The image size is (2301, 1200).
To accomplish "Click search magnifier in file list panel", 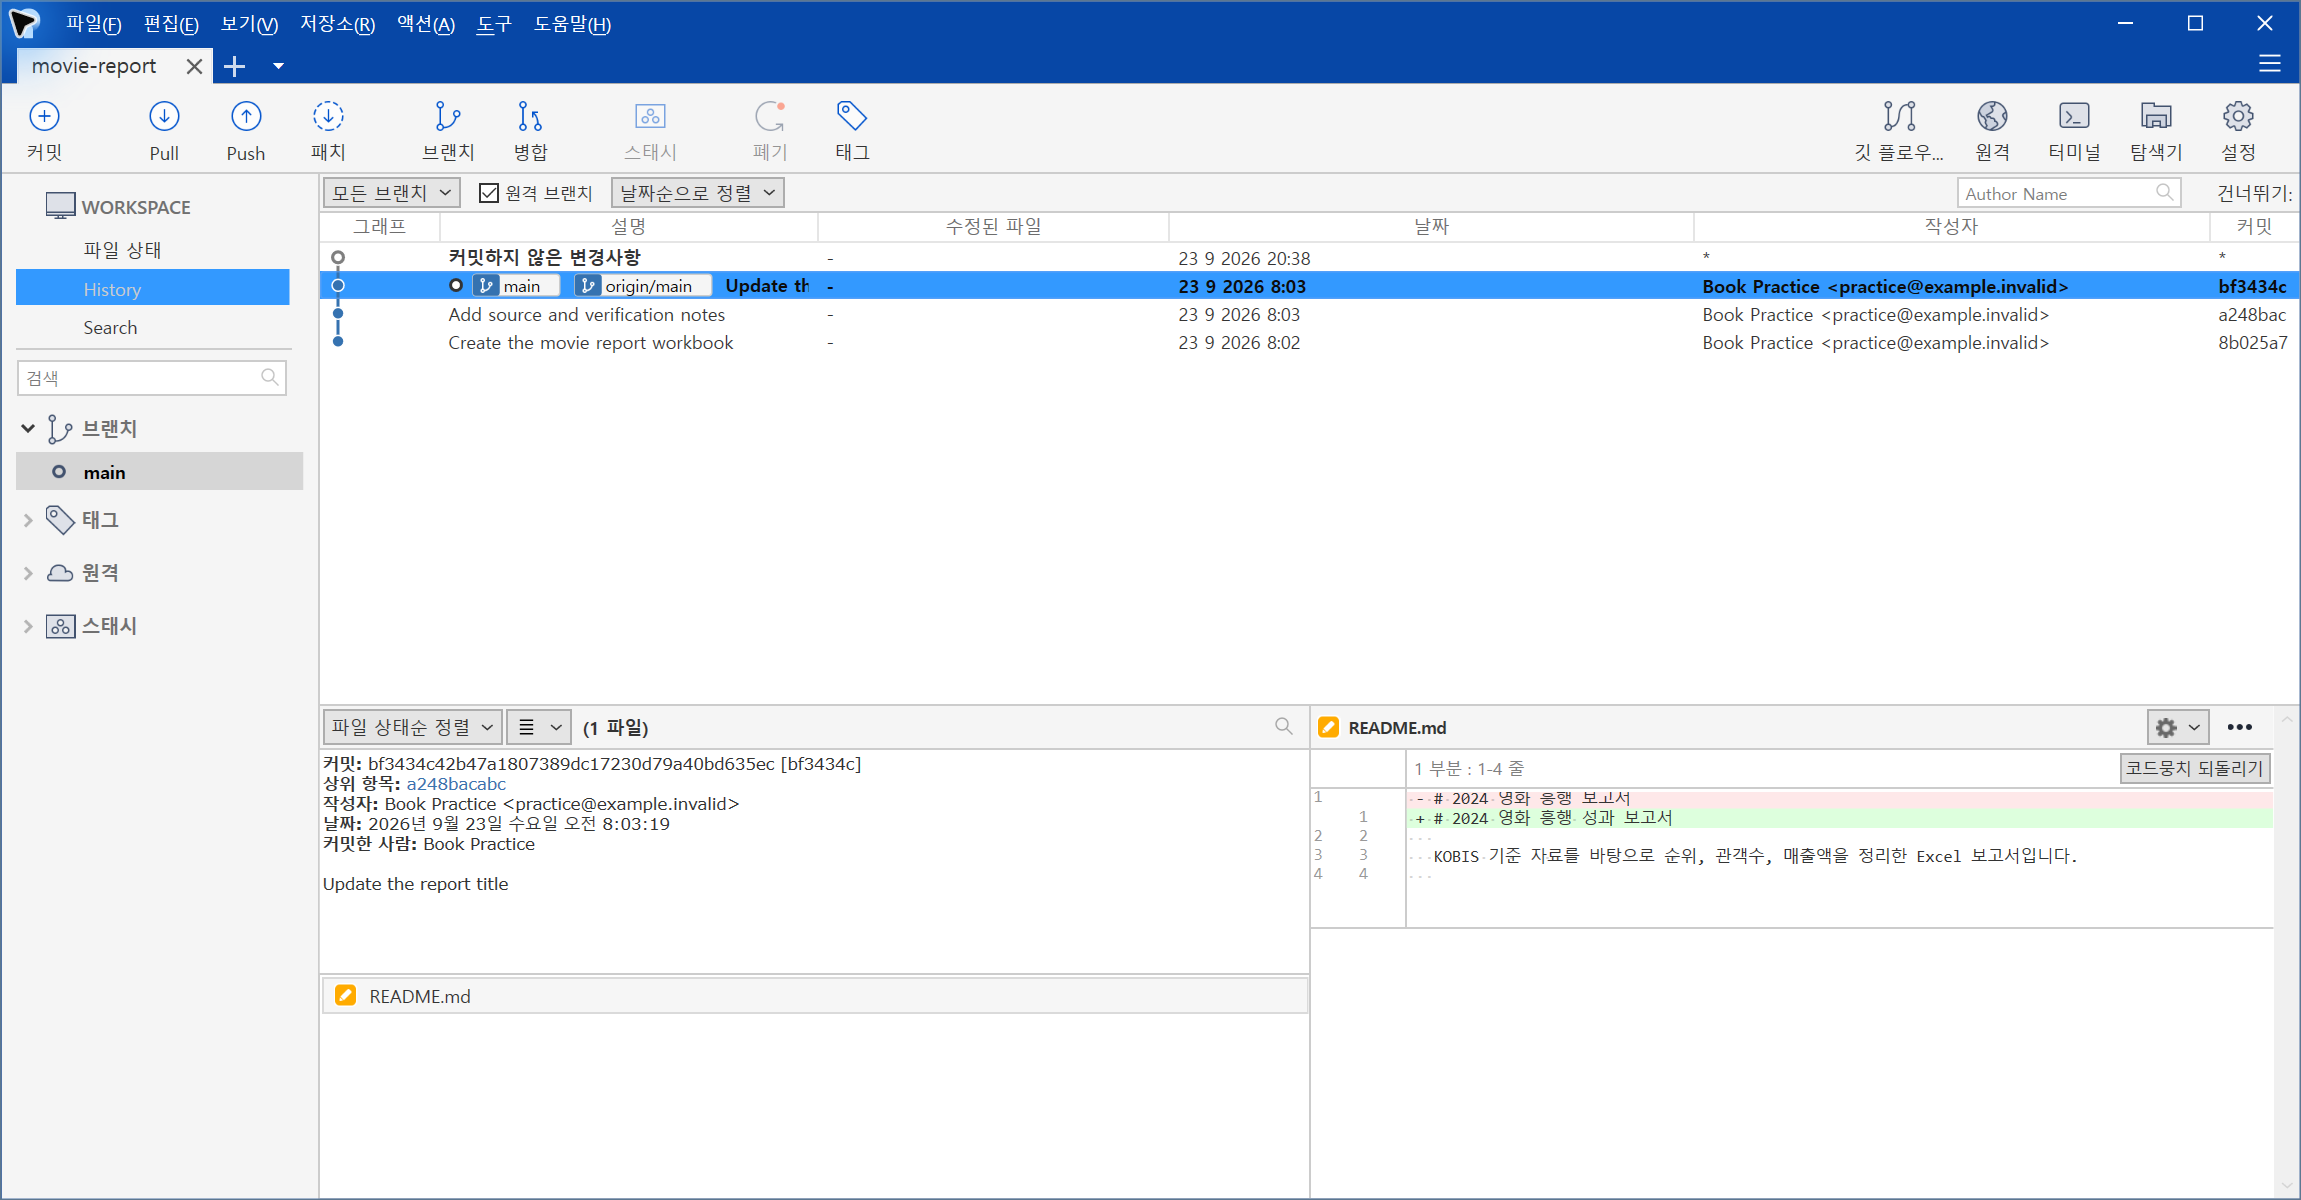I will pyautogui.click(x=1284, y=727).
